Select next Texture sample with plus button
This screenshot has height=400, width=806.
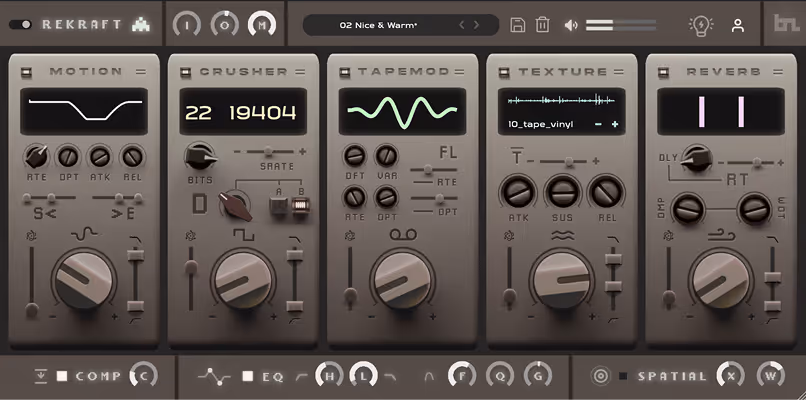615,124
